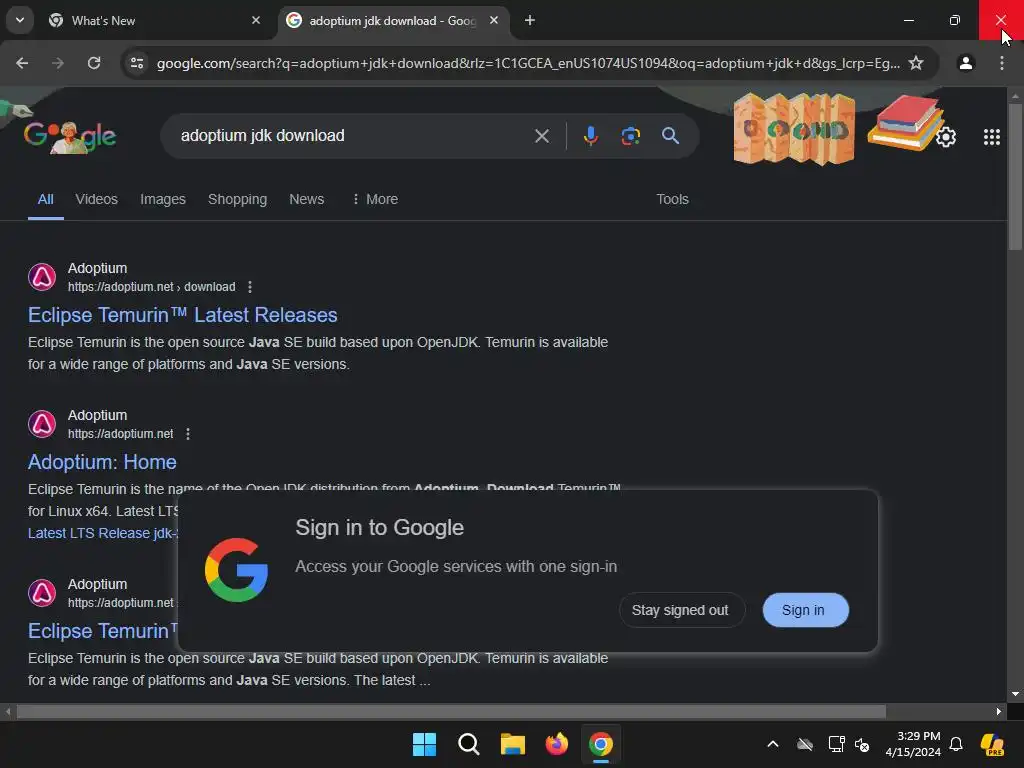Go forward to the next page
1024x768 pixels.
58,63
